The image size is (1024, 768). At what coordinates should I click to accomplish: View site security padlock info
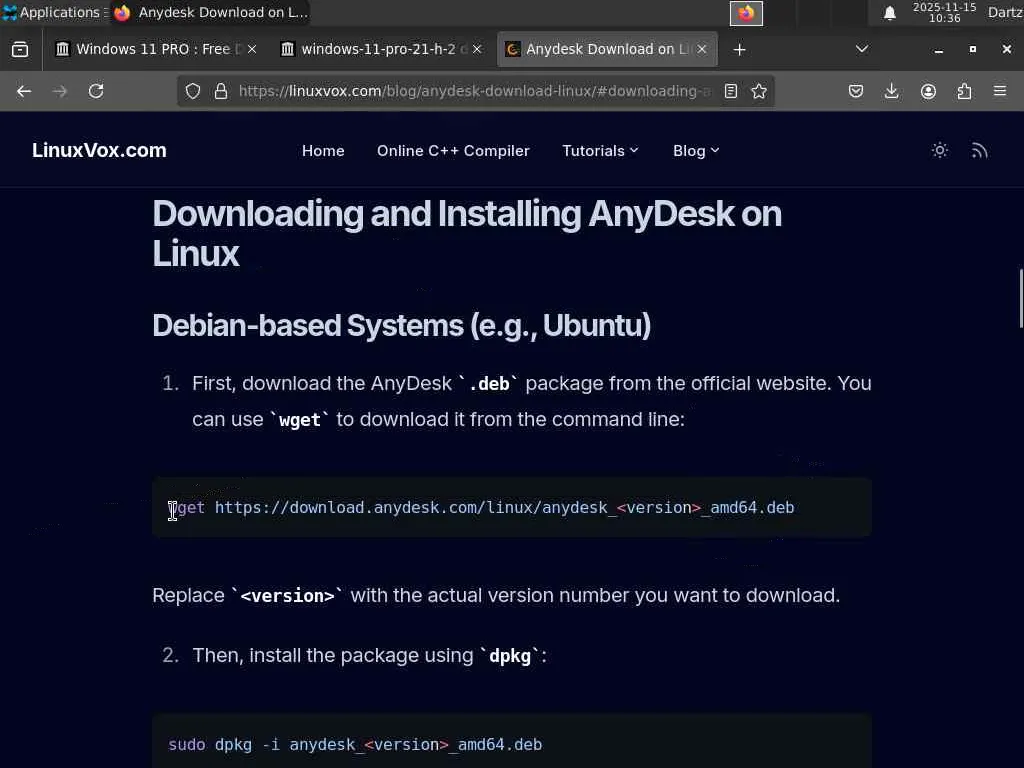221,91
